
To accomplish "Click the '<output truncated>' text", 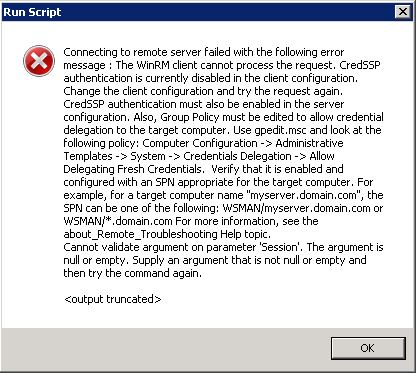I will tap(113, 299).
